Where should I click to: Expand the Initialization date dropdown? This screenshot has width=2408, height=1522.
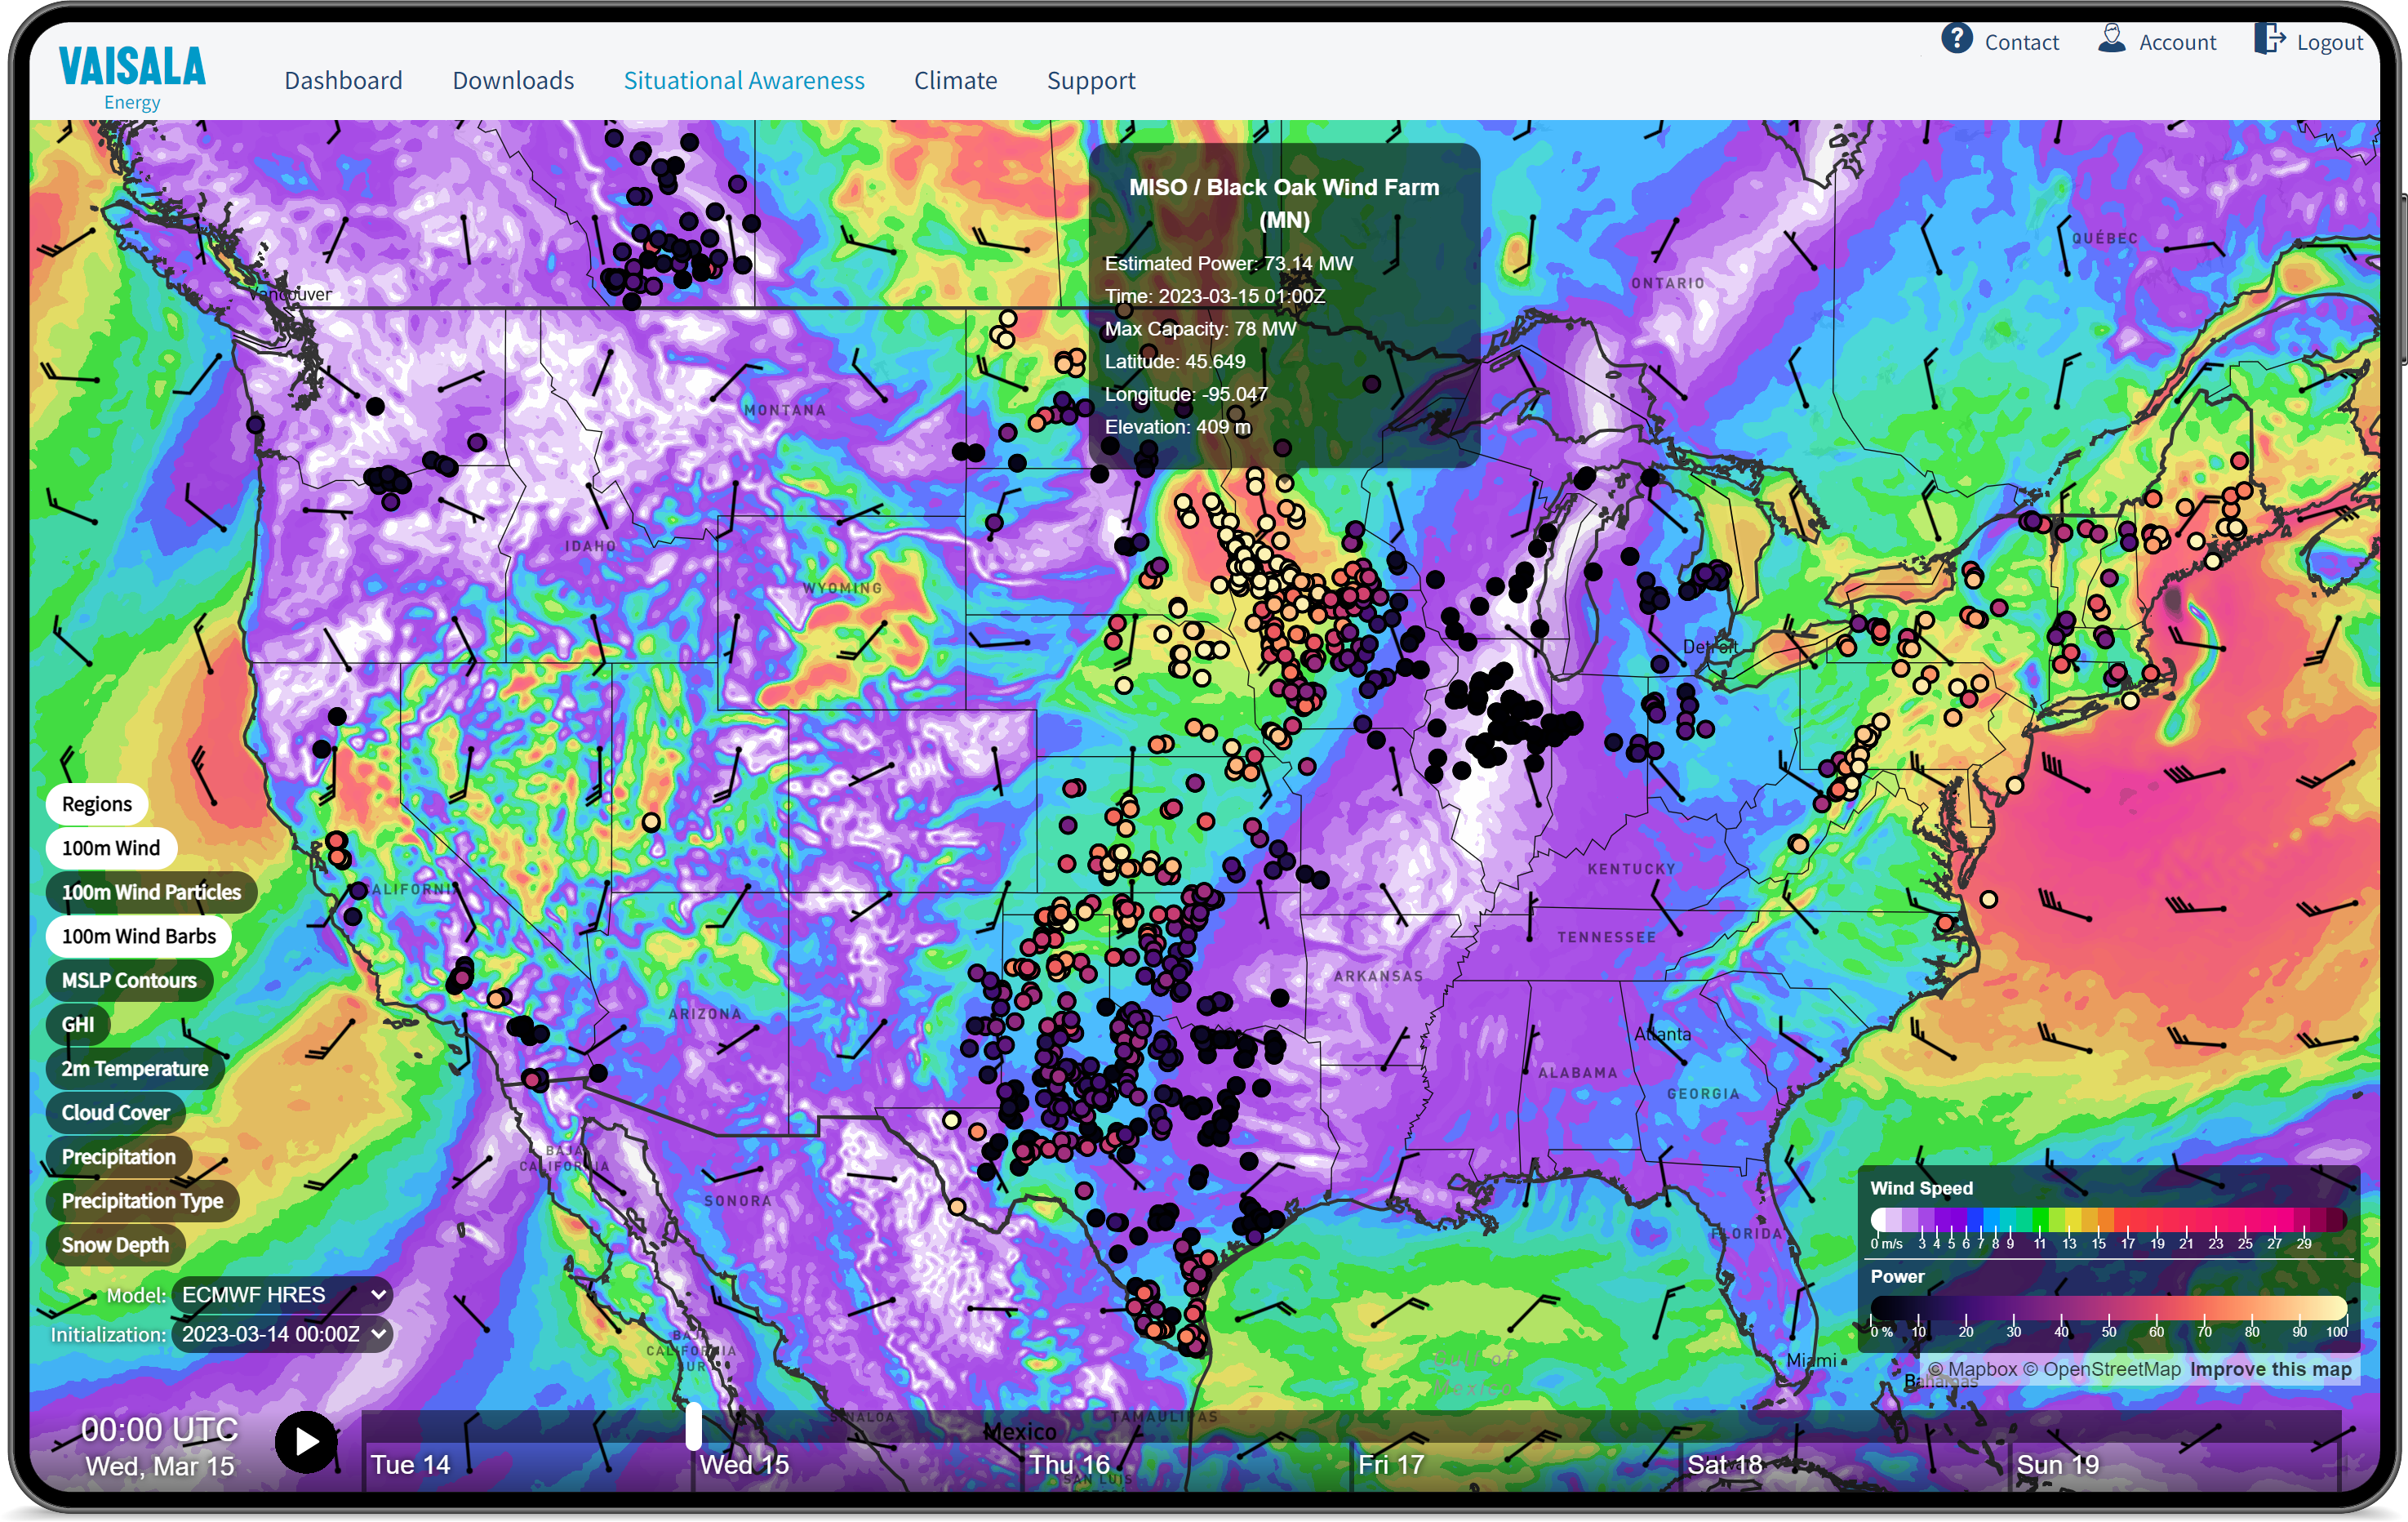[282, 1334]
